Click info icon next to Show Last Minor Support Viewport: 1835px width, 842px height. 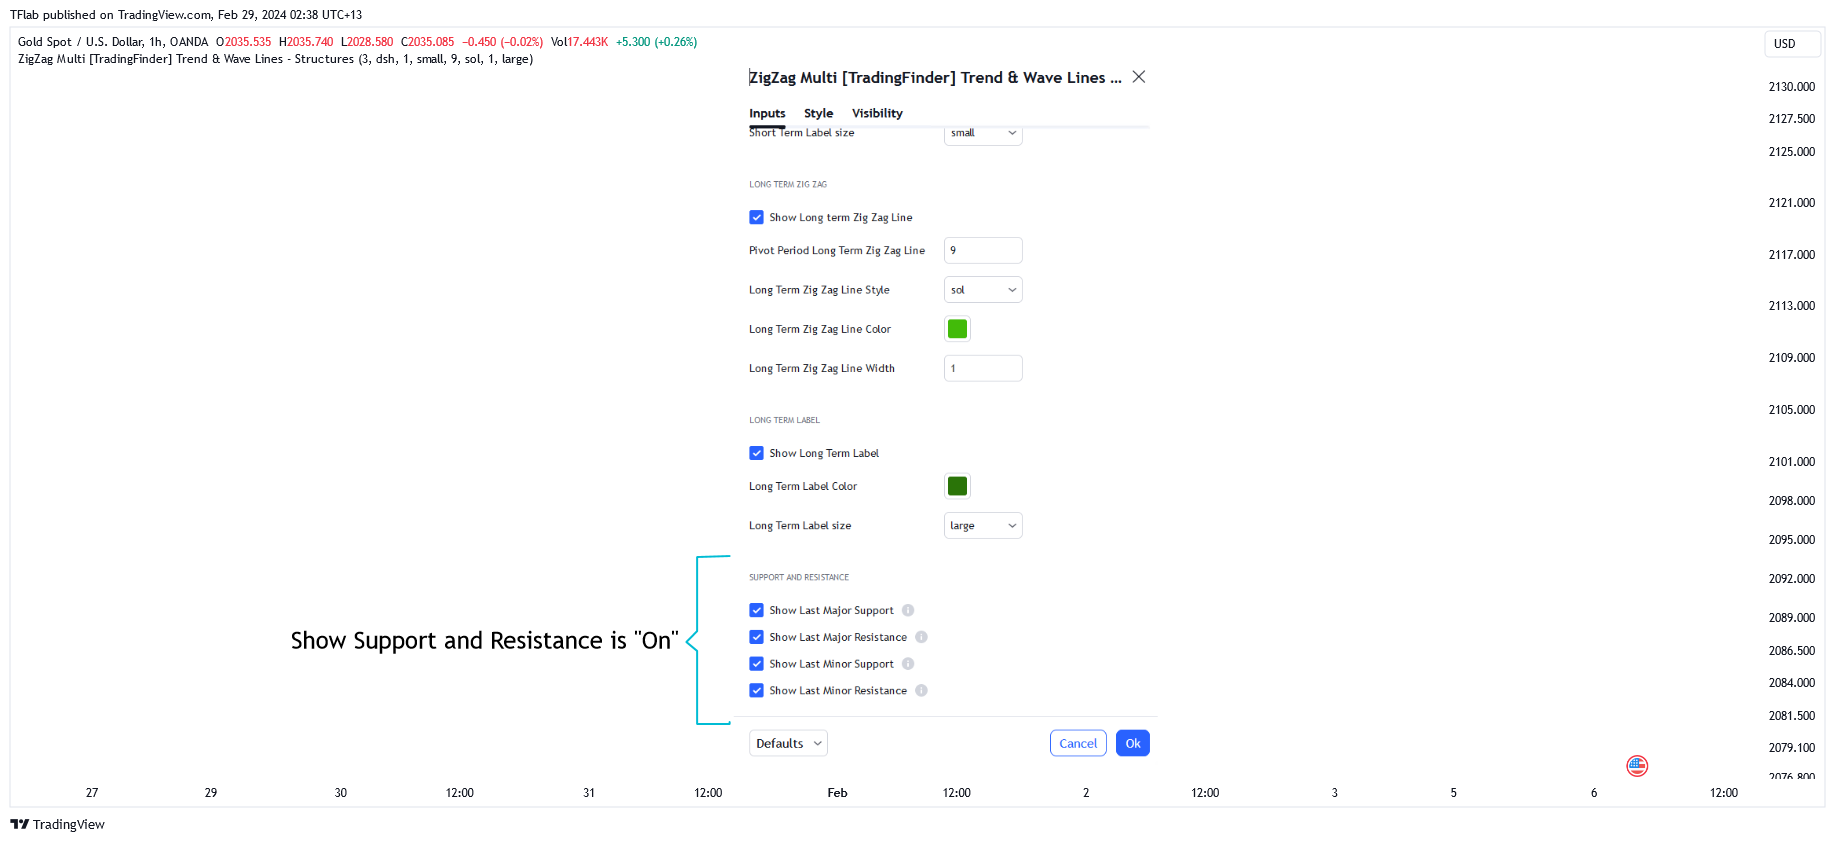point(908,664)
